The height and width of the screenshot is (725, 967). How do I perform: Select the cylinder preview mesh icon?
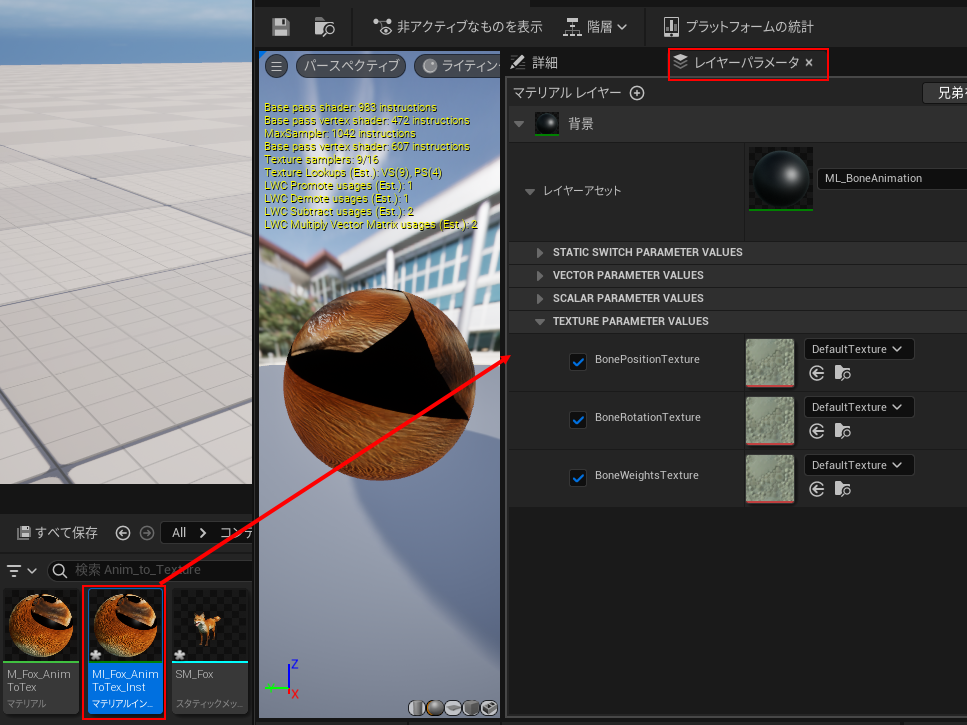(417, 708)
